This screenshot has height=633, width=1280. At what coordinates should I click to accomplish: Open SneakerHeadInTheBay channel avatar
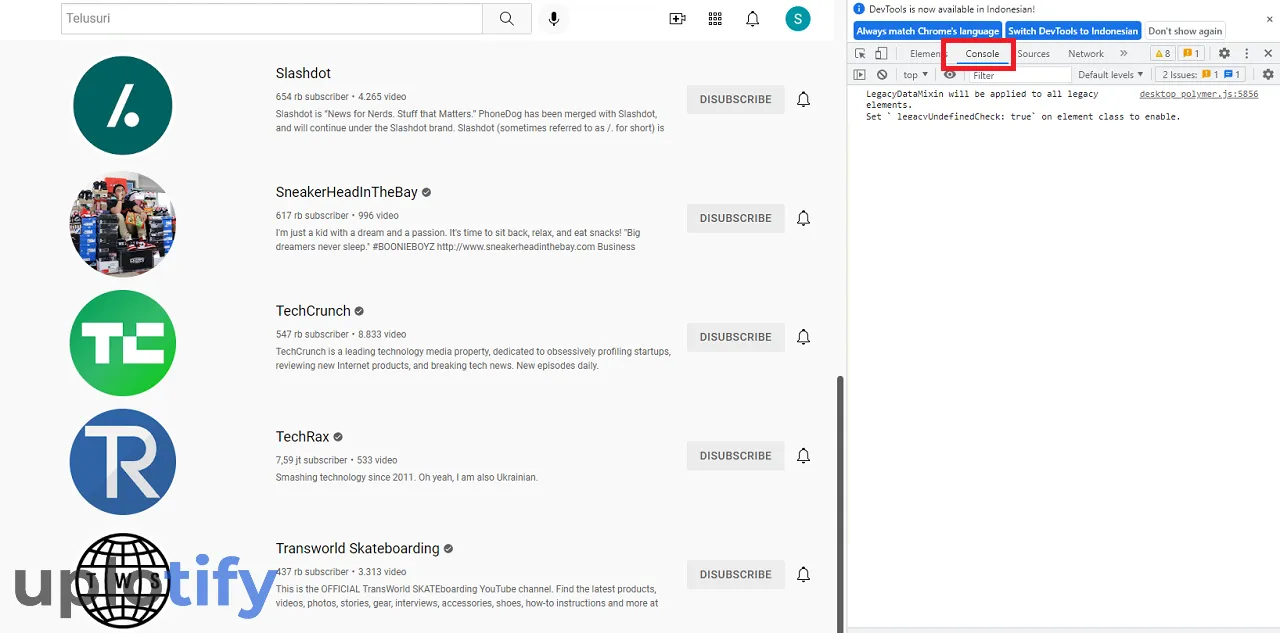coord(123,224)
